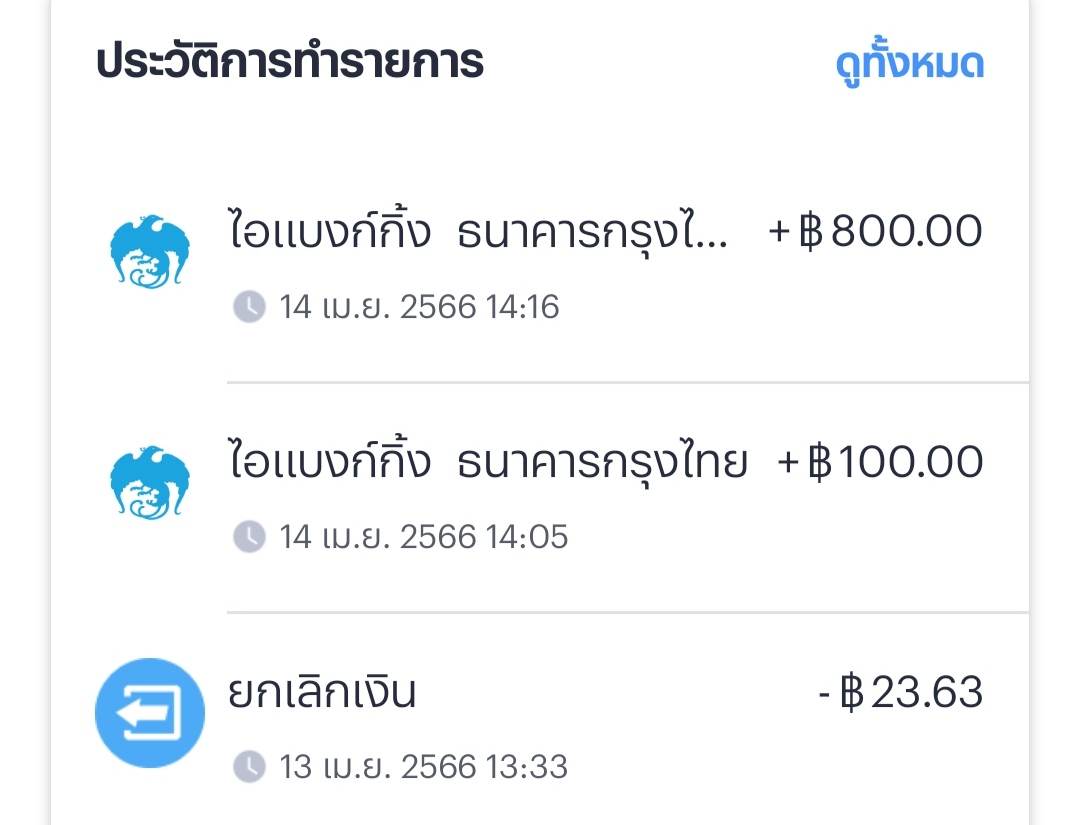
Task: Click the clock icon beside 14:05 timestamp
Action: point(249,536)
